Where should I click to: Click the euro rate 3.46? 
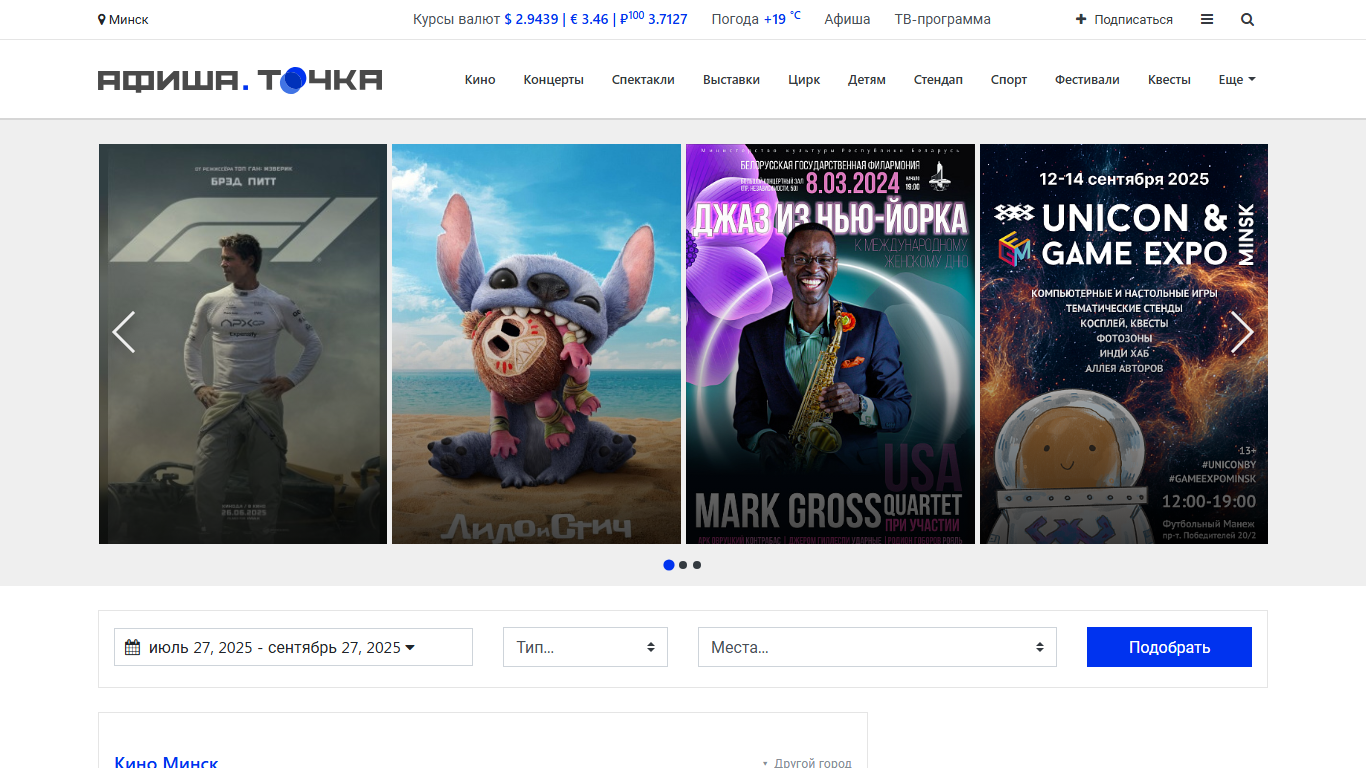(x=589, y=19)
